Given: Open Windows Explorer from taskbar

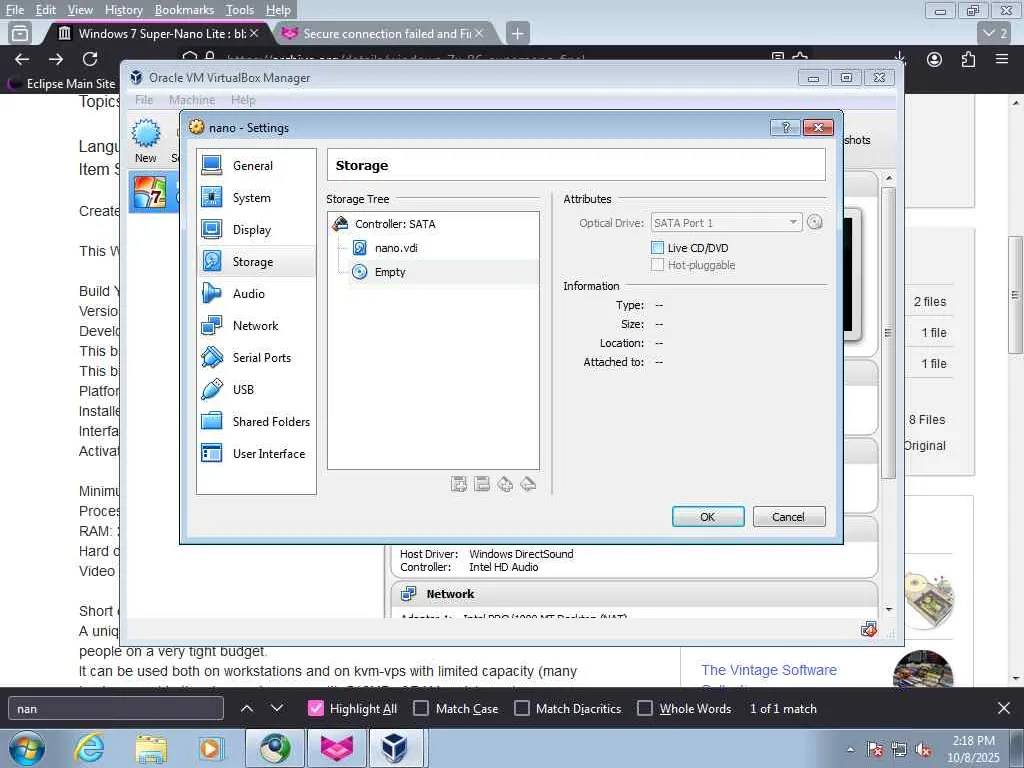Looking at the screenshot, I should [151, 748].
